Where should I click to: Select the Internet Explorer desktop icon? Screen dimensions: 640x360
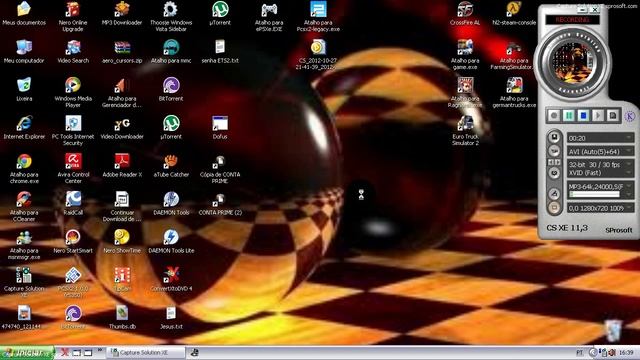tap(24, 127)
